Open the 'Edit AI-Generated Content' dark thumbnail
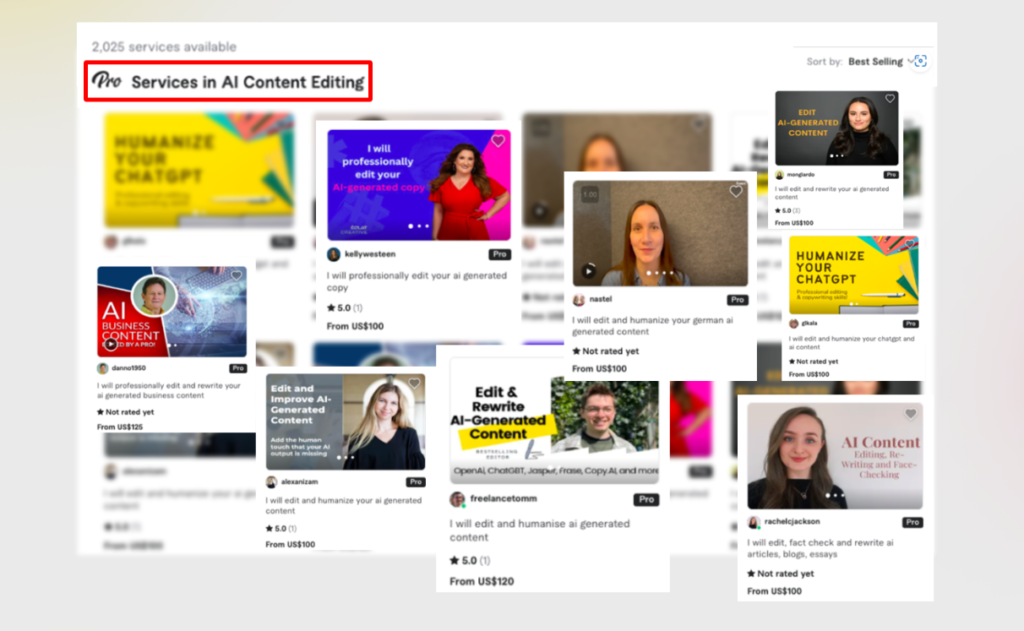This screenshot has width=1024, height=631. point(837,128)
